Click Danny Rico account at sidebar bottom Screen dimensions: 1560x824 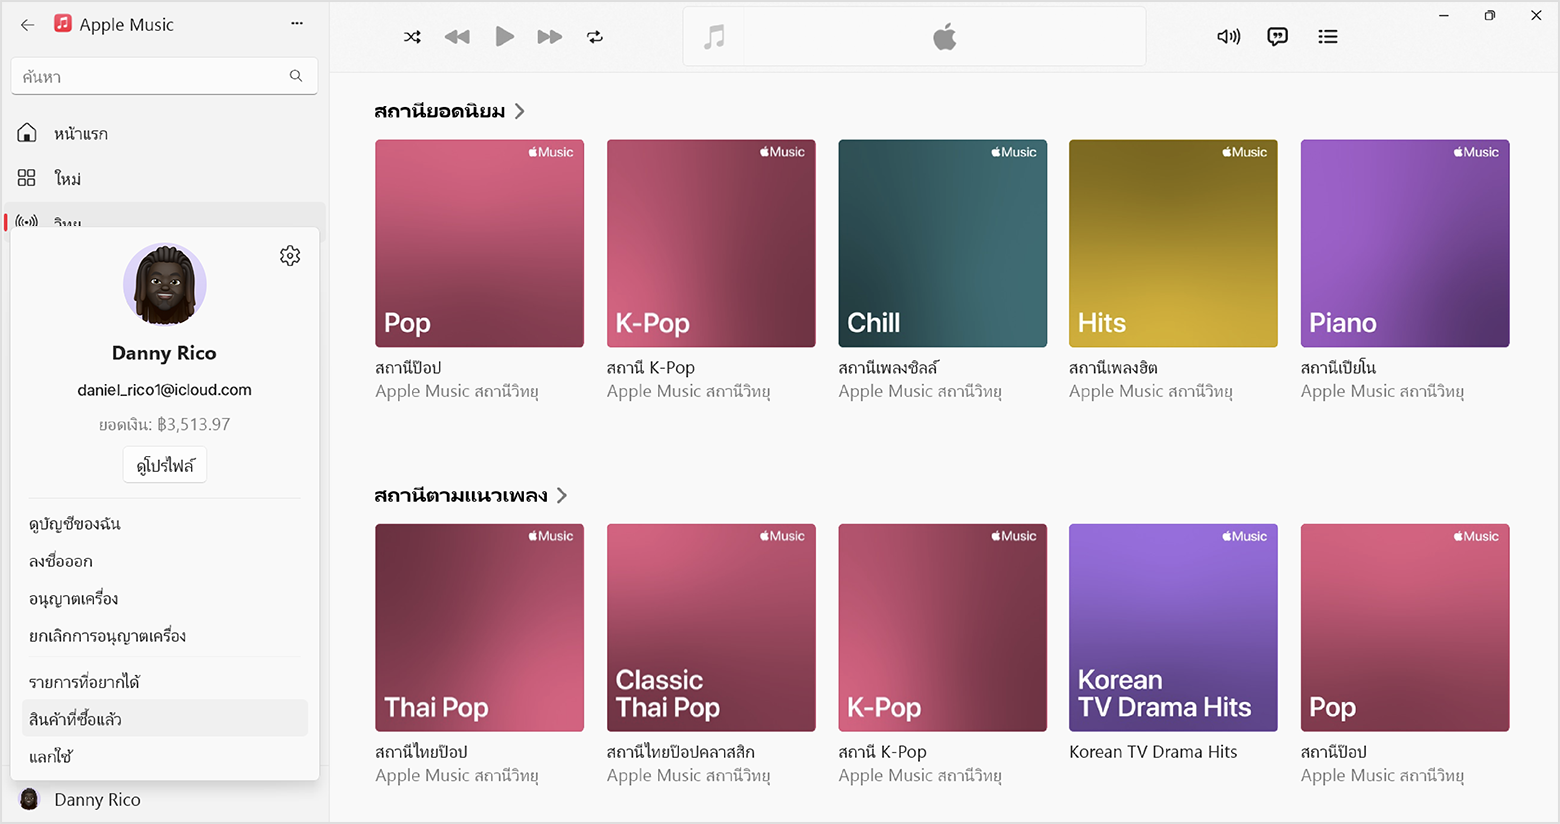(x=164, y=800)
